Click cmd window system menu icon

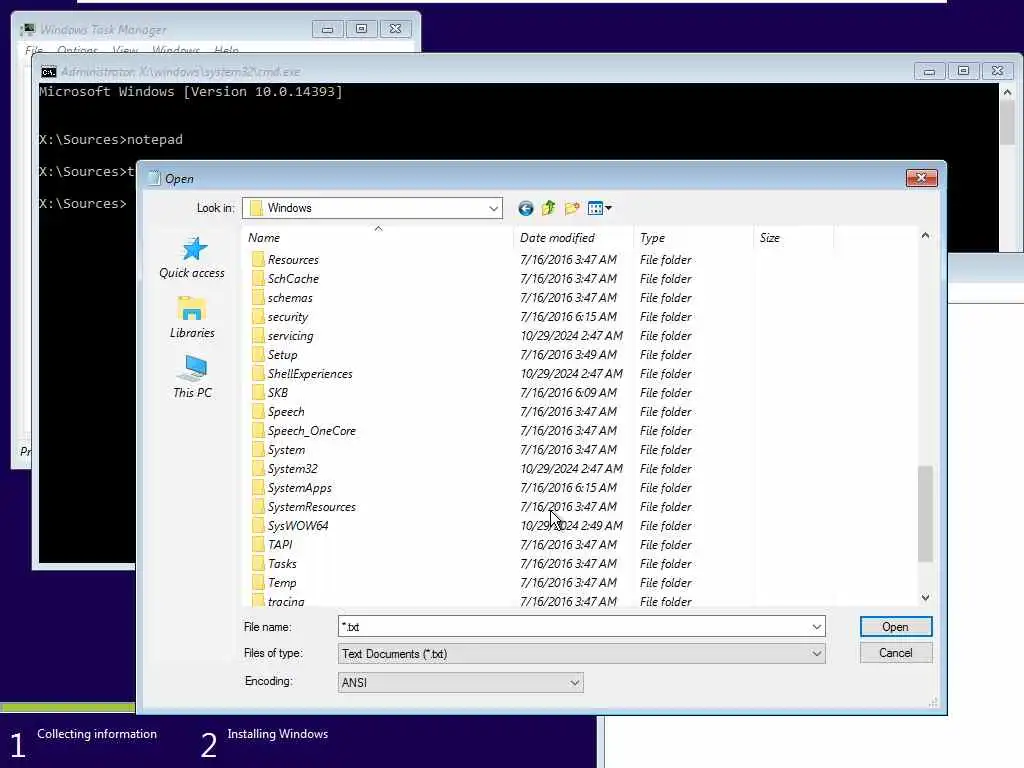pyautogui.click(x=49, y=72)
